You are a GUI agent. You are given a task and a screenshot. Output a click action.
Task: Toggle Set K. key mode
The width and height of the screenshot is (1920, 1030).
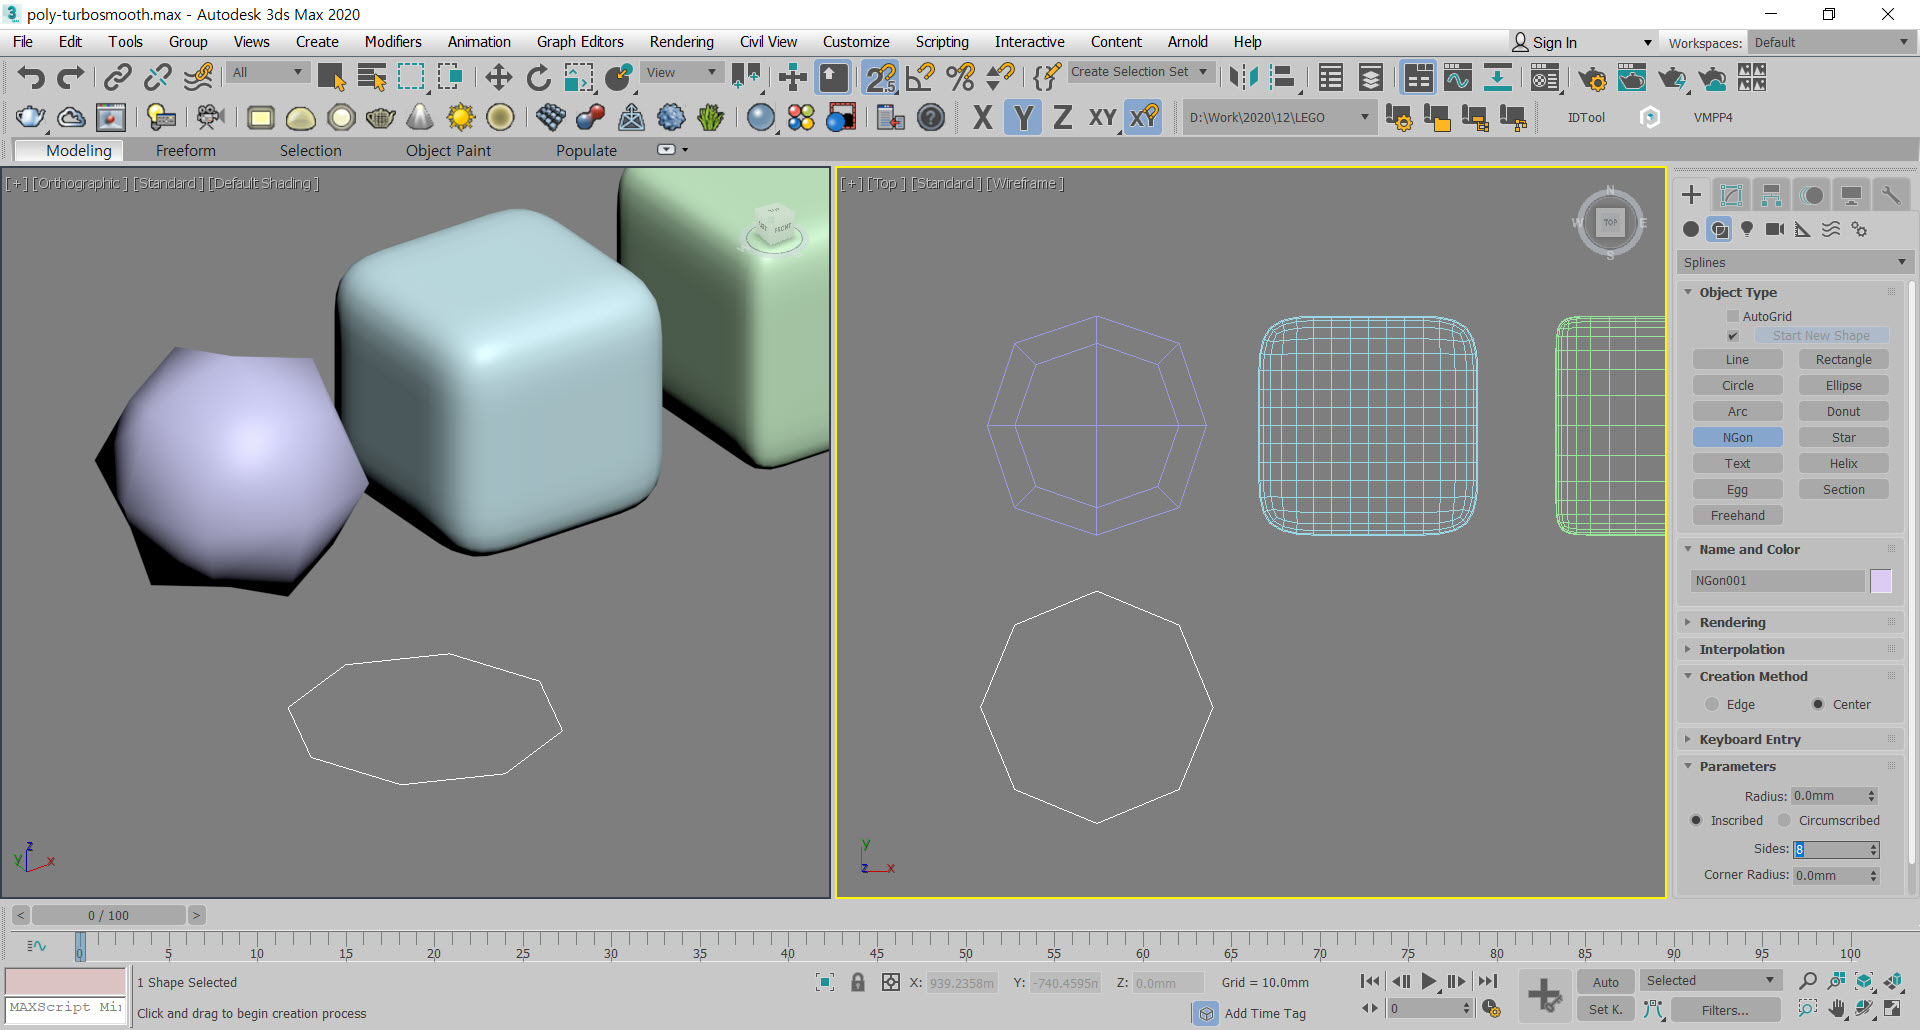[1605, 1010]
